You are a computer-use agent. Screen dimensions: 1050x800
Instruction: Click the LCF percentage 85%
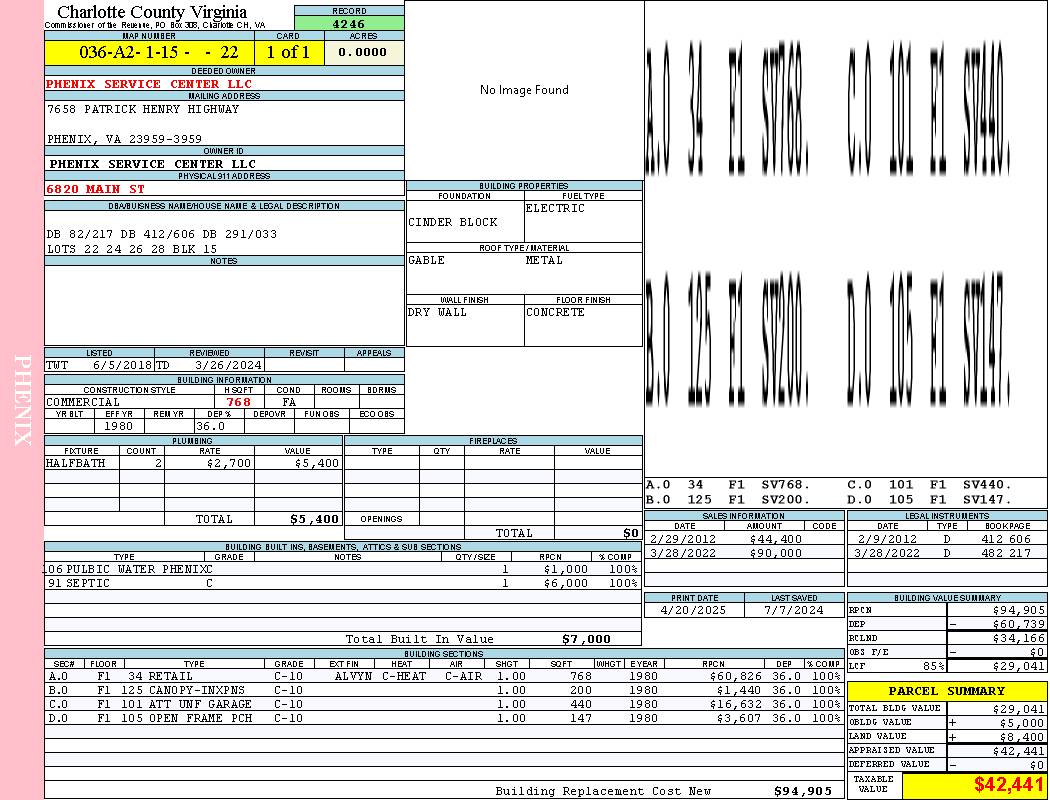coord(933,666)
